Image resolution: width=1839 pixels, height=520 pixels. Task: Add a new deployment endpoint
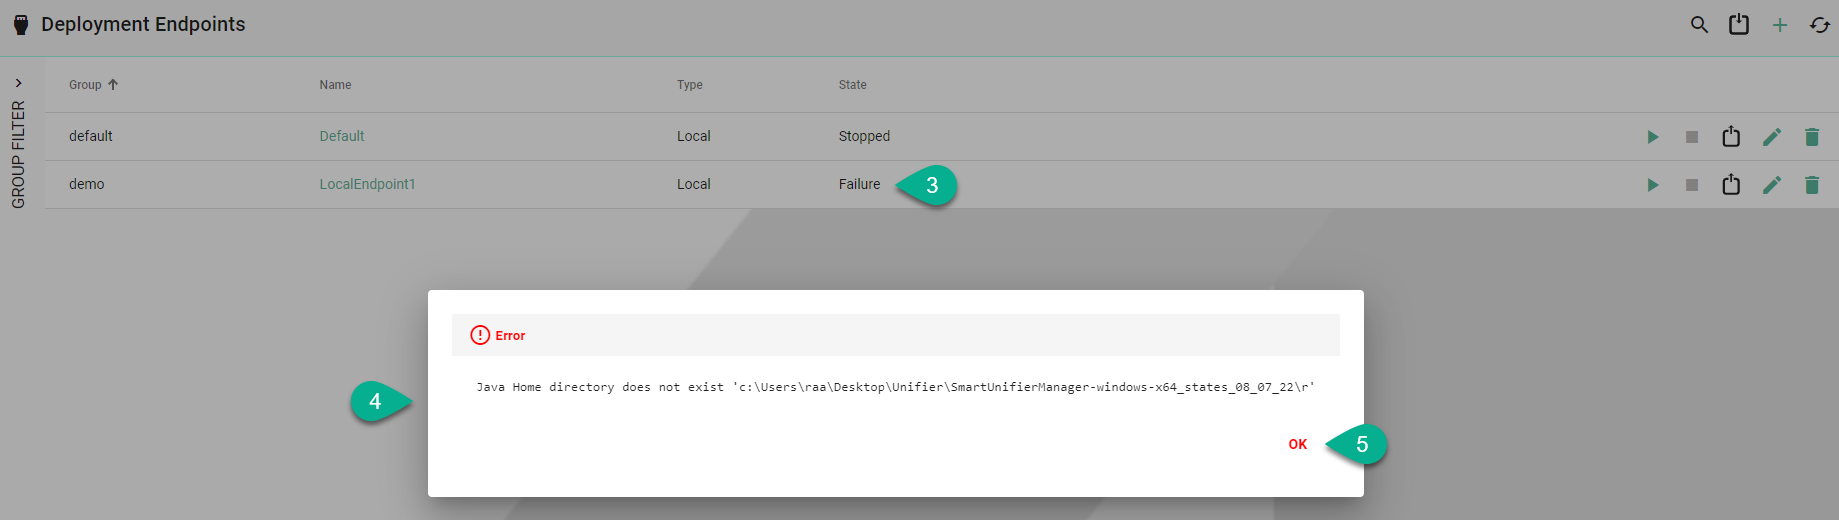[x=1780, y=25]
